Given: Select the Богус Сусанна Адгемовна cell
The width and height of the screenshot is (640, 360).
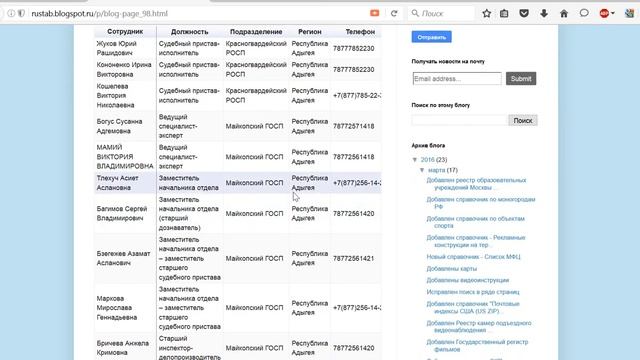Looking at the screenshot, I should point(125,126).
